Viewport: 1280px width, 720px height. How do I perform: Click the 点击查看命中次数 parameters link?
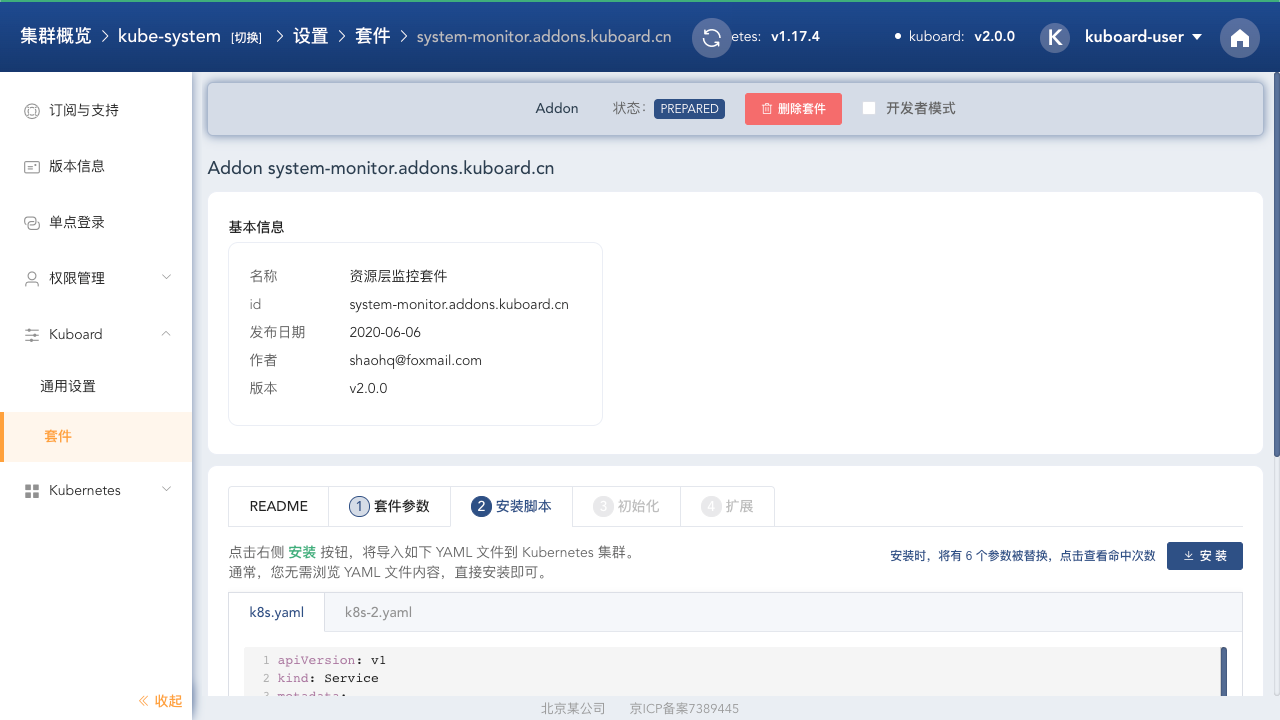[x=1107, y=556]
